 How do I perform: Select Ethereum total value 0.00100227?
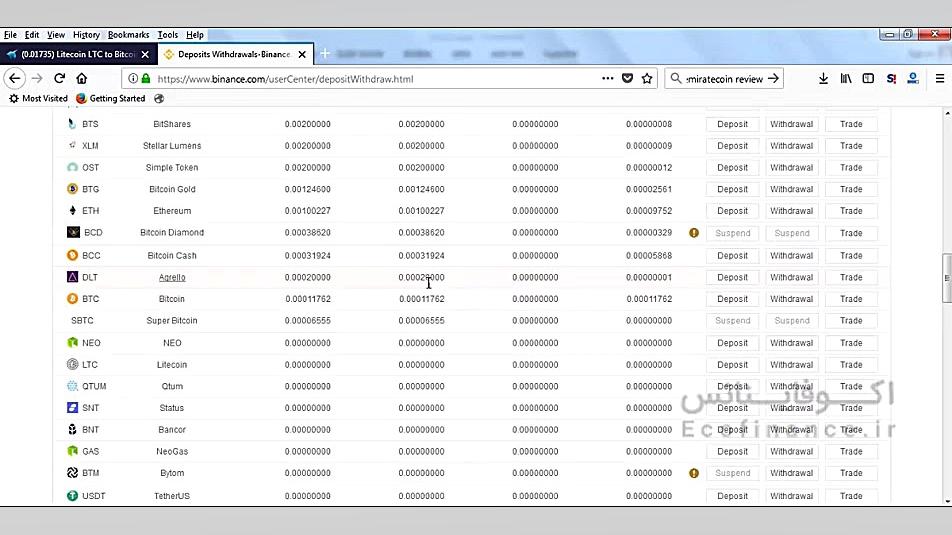[x=307, y=211]
